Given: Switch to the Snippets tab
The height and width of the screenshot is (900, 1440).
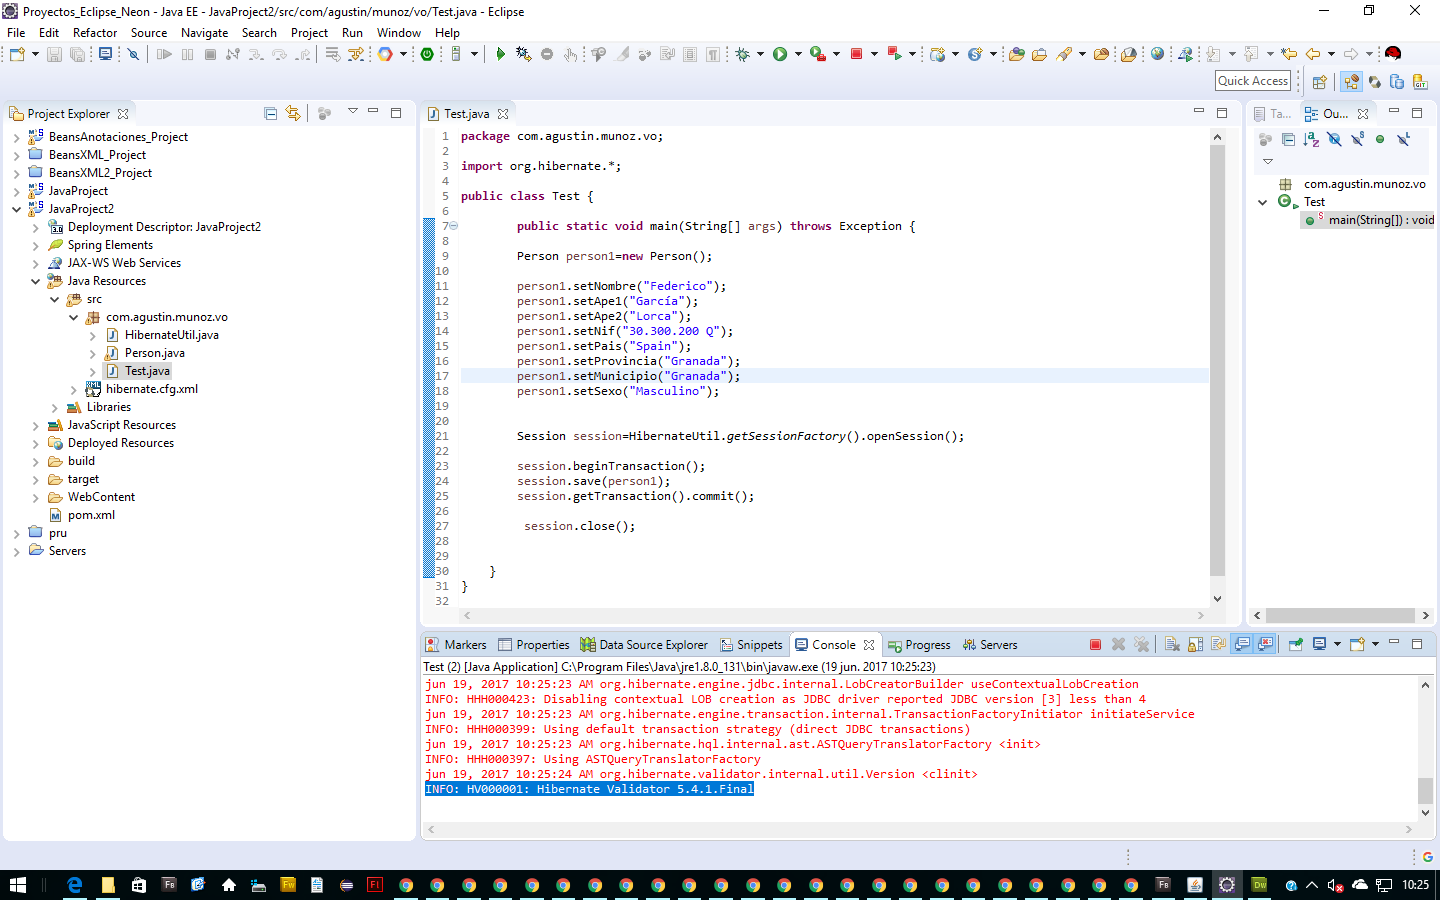Looking at the screenshot, I should (752, 645).
